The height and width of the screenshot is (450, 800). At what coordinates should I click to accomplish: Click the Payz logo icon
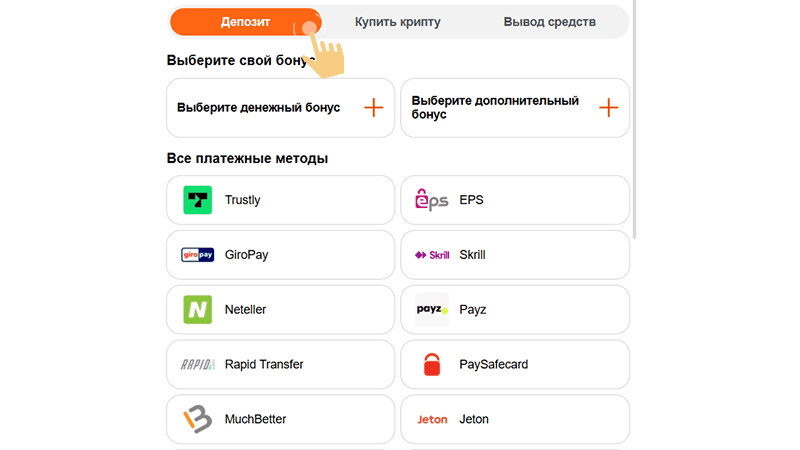click(x=432, y=310)
